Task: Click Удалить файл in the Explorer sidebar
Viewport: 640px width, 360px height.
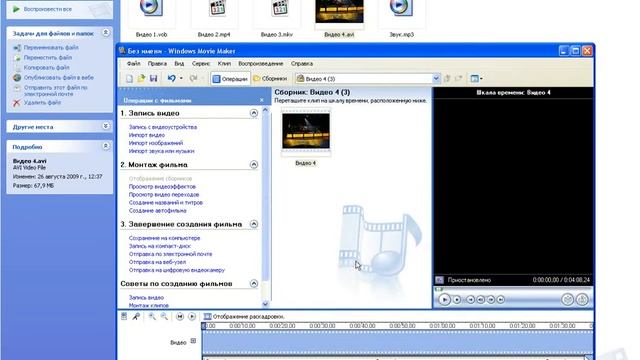Action: click(x=42, y=103)
